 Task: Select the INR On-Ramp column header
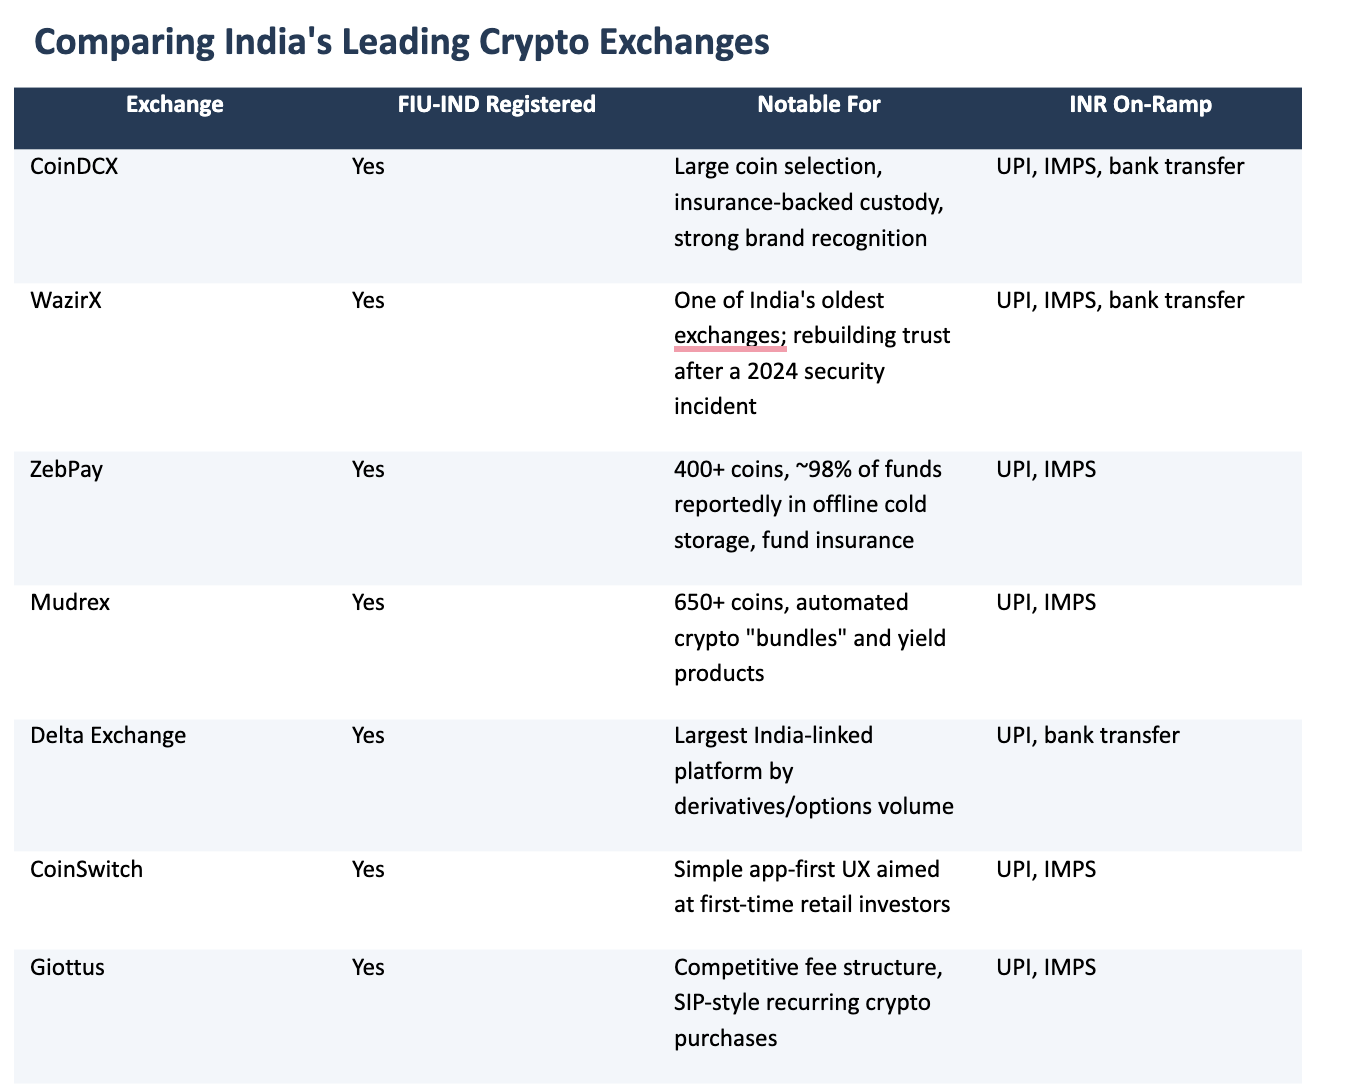pos(1141,104)
